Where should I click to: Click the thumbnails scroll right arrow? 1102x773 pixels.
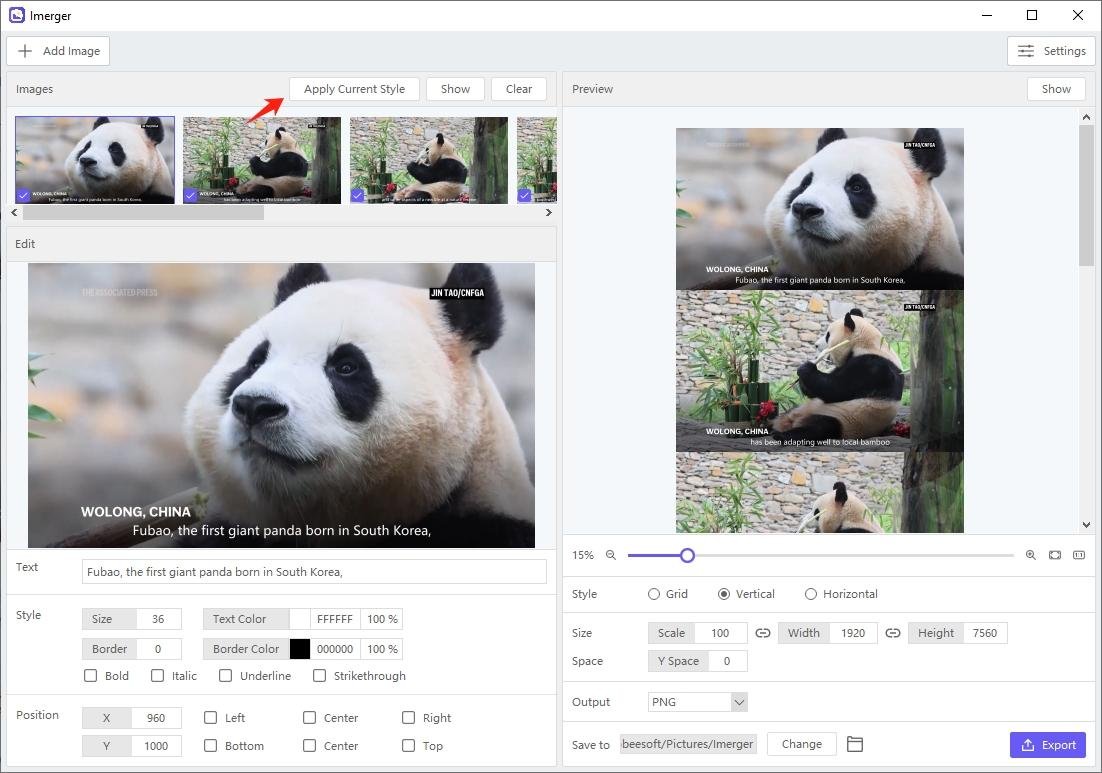pos(549,212)
